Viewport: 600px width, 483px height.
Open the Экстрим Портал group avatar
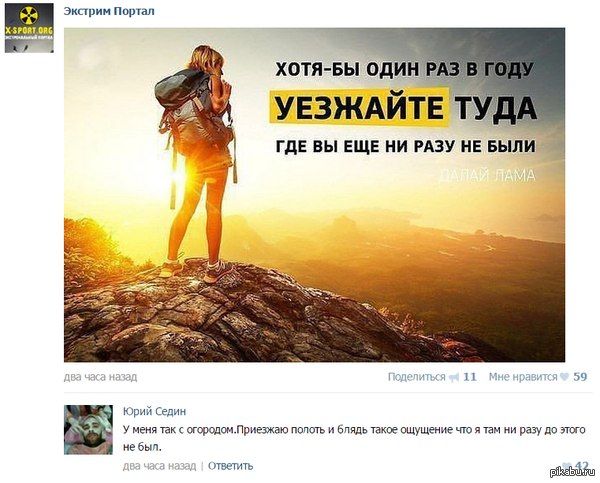pyautogui.click(x=29, y=28)
